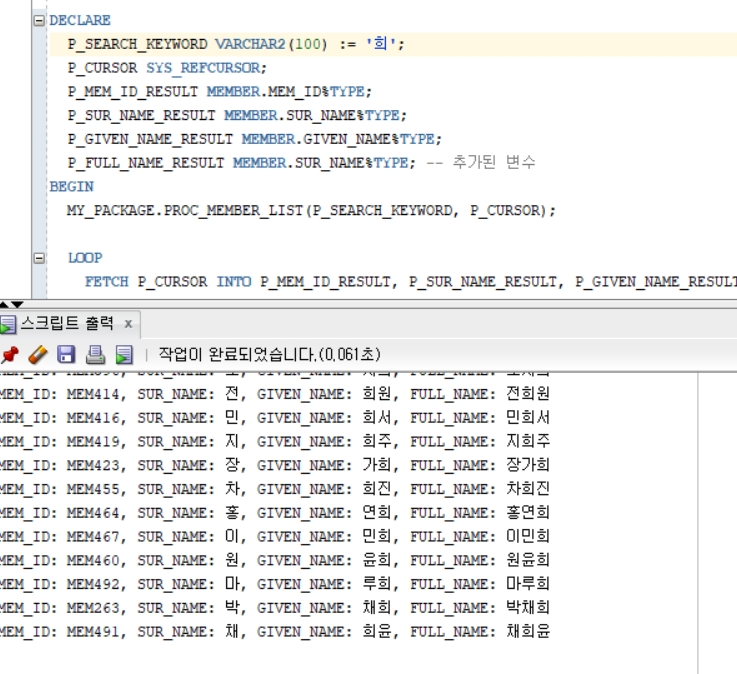Click full name 박채희

[528, 607]
